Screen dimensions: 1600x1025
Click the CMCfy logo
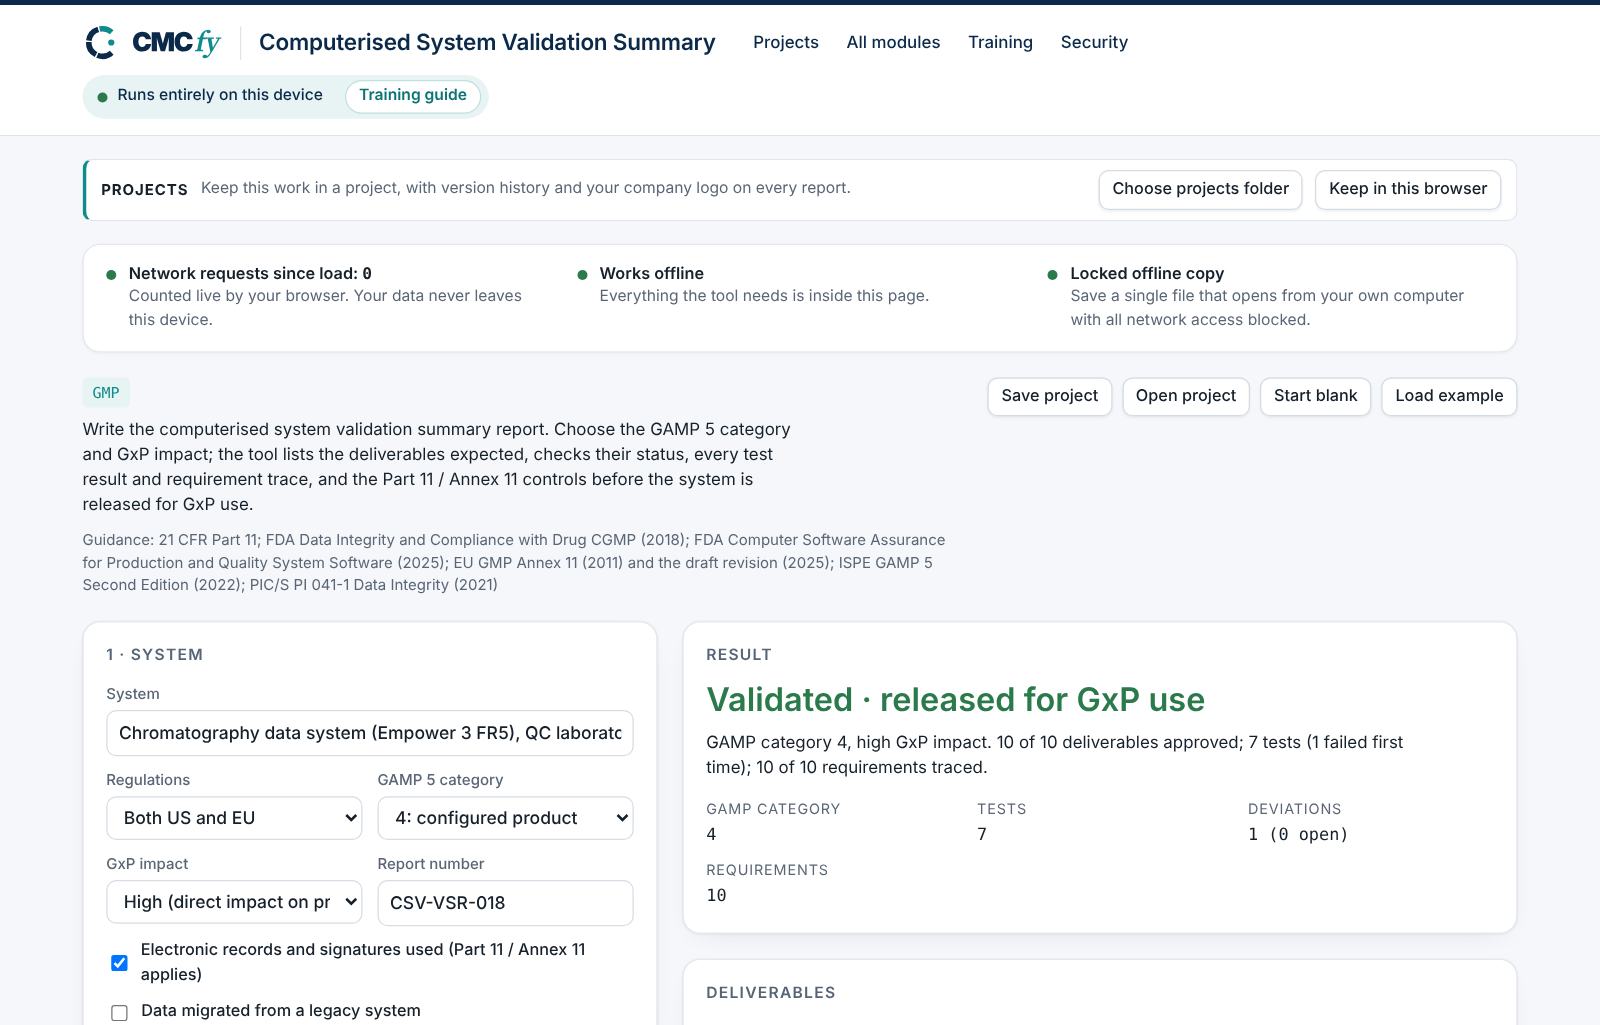[153, 42]
